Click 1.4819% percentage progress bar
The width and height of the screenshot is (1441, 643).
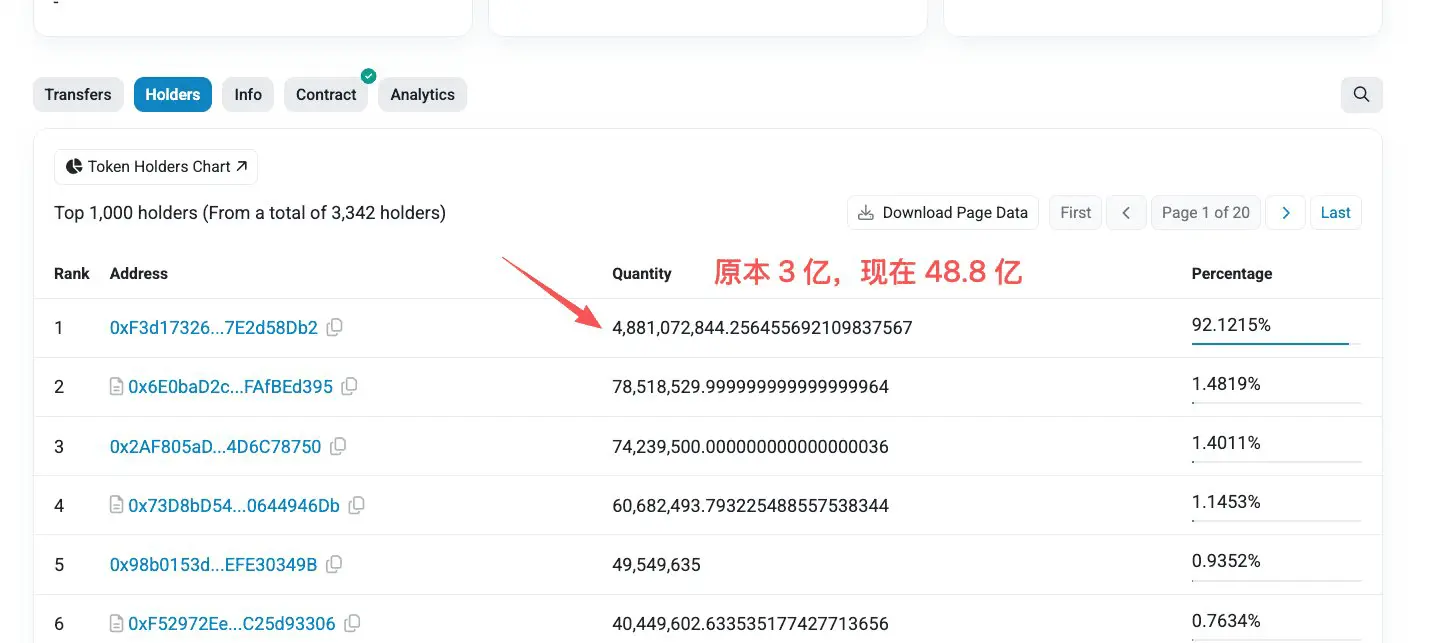point(1276,402)
